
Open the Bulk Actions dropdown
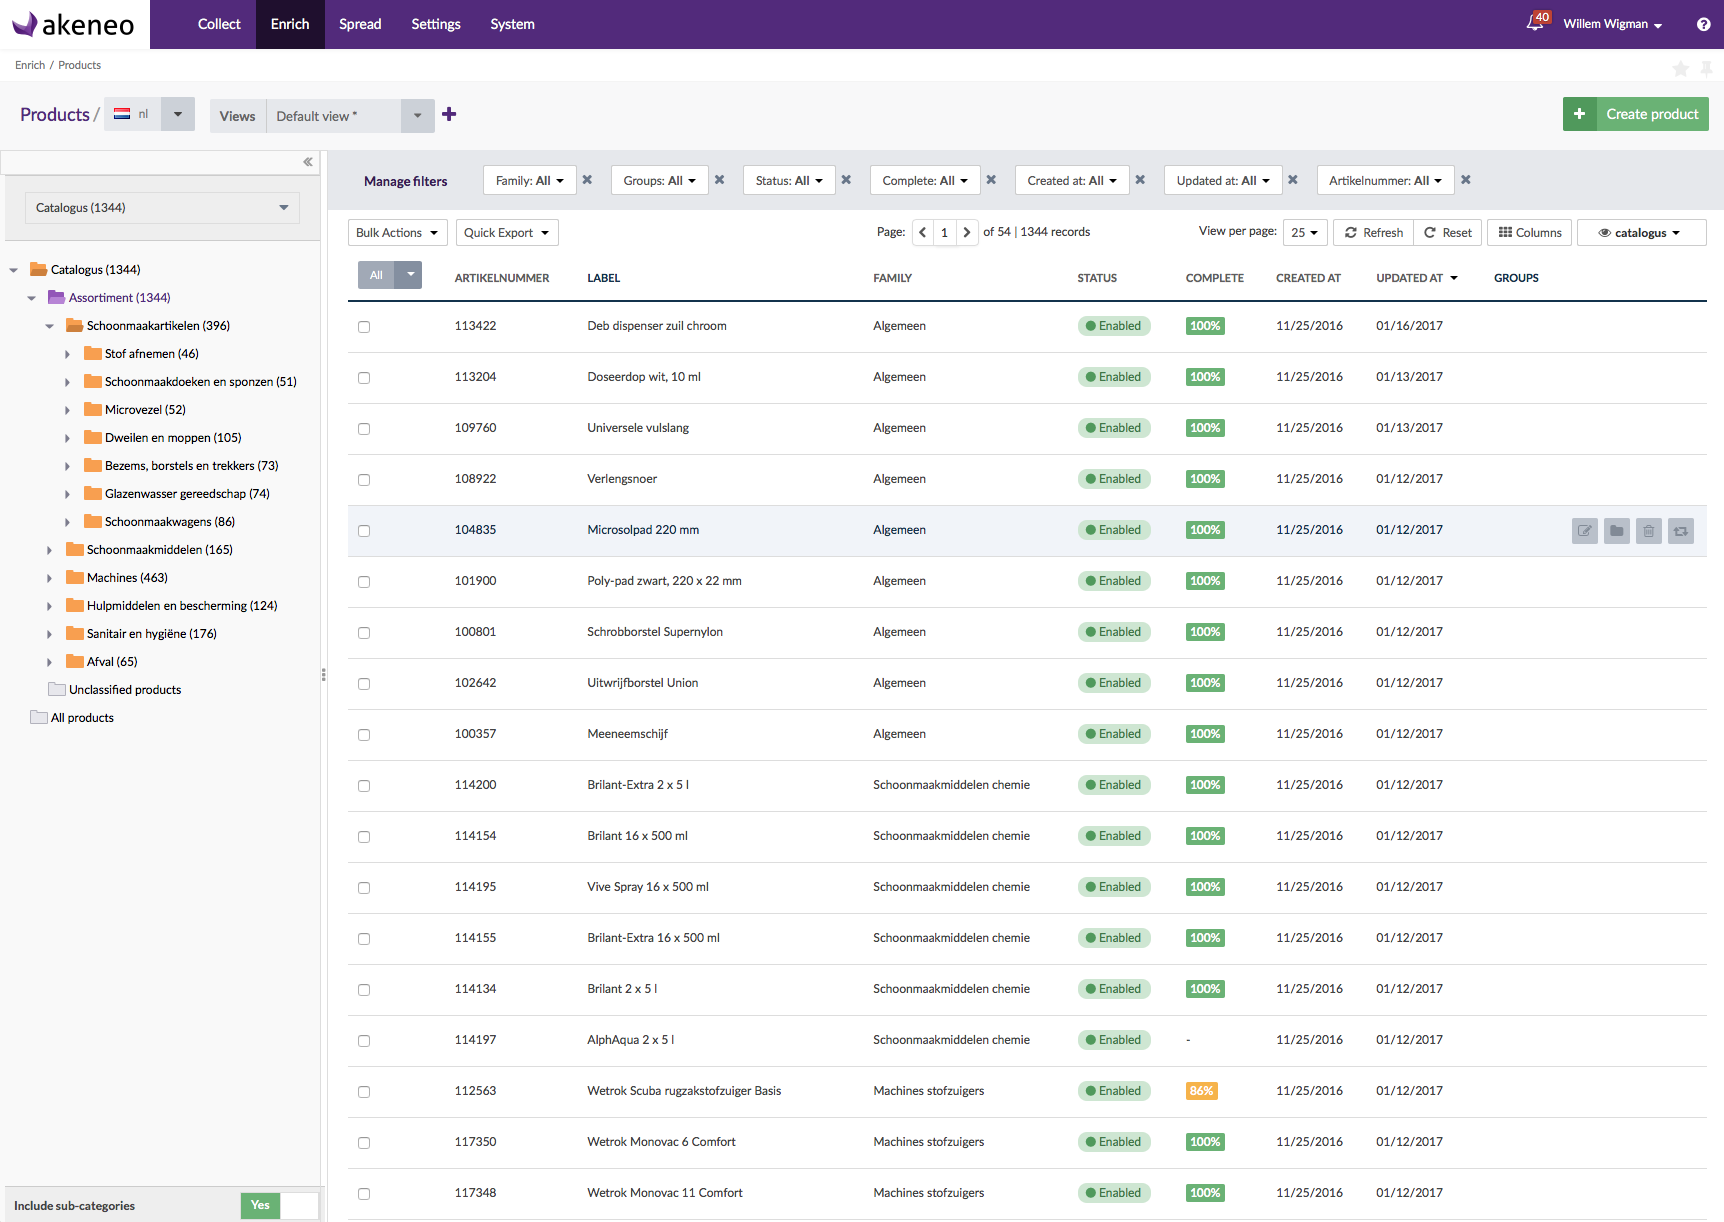tap(397, 233)
